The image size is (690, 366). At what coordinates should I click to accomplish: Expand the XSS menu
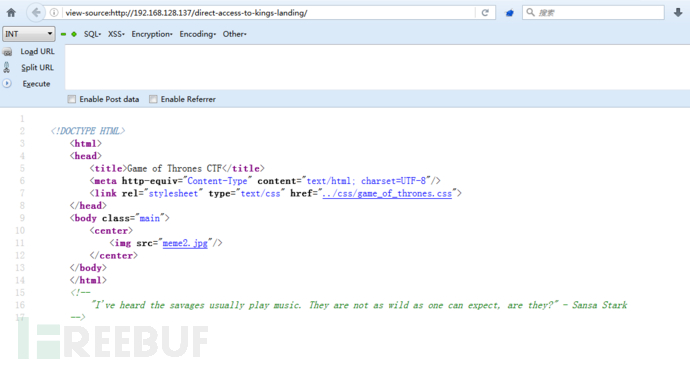116,34
